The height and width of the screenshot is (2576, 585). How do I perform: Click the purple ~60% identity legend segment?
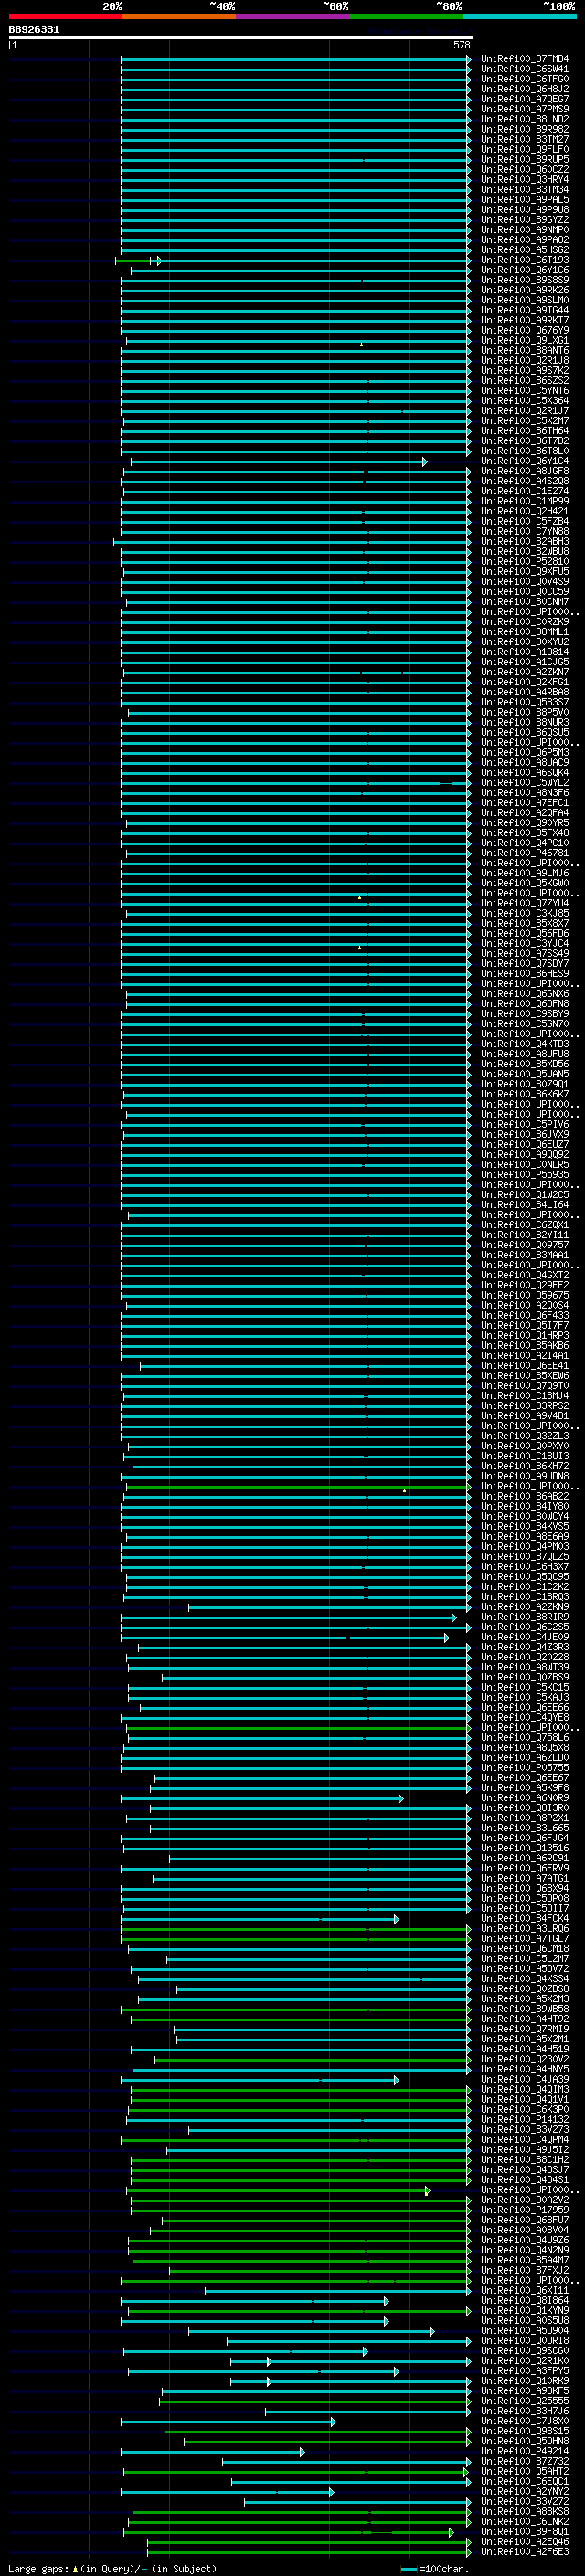coord(292,16)
